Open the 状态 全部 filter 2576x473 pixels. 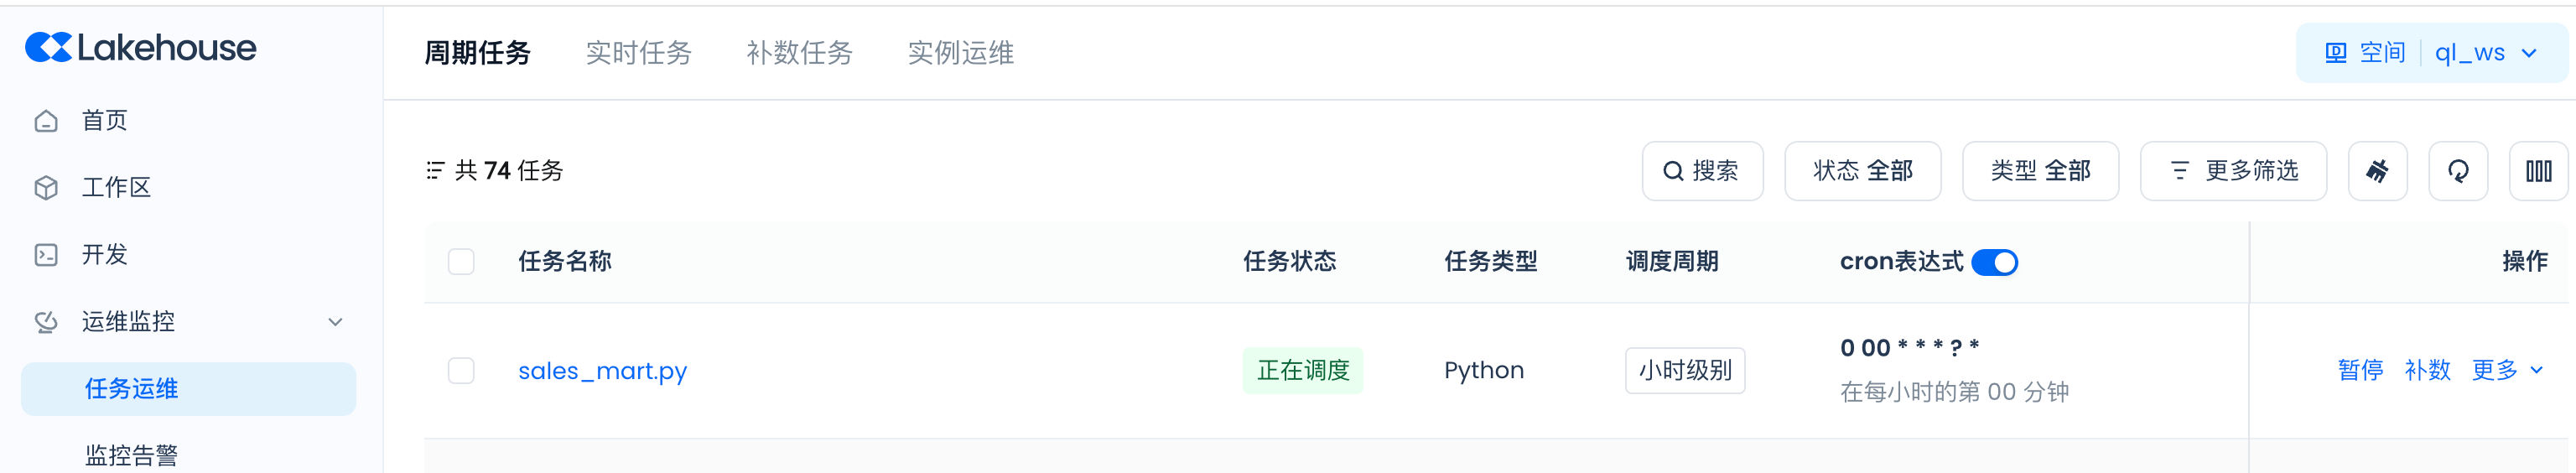[x=1862, y=171]
